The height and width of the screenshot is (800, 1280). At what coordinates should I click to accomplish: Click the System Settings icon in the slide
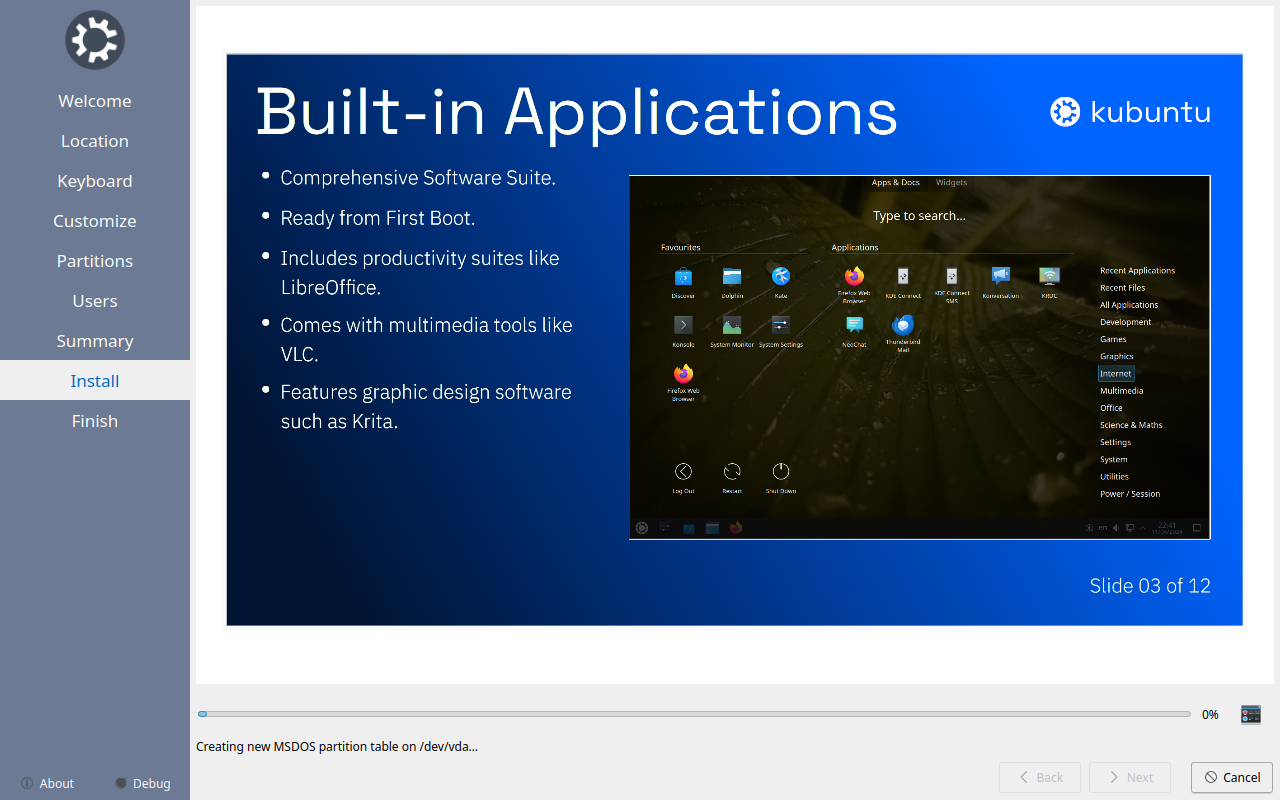pyautogui.click(x=781, y=324)
